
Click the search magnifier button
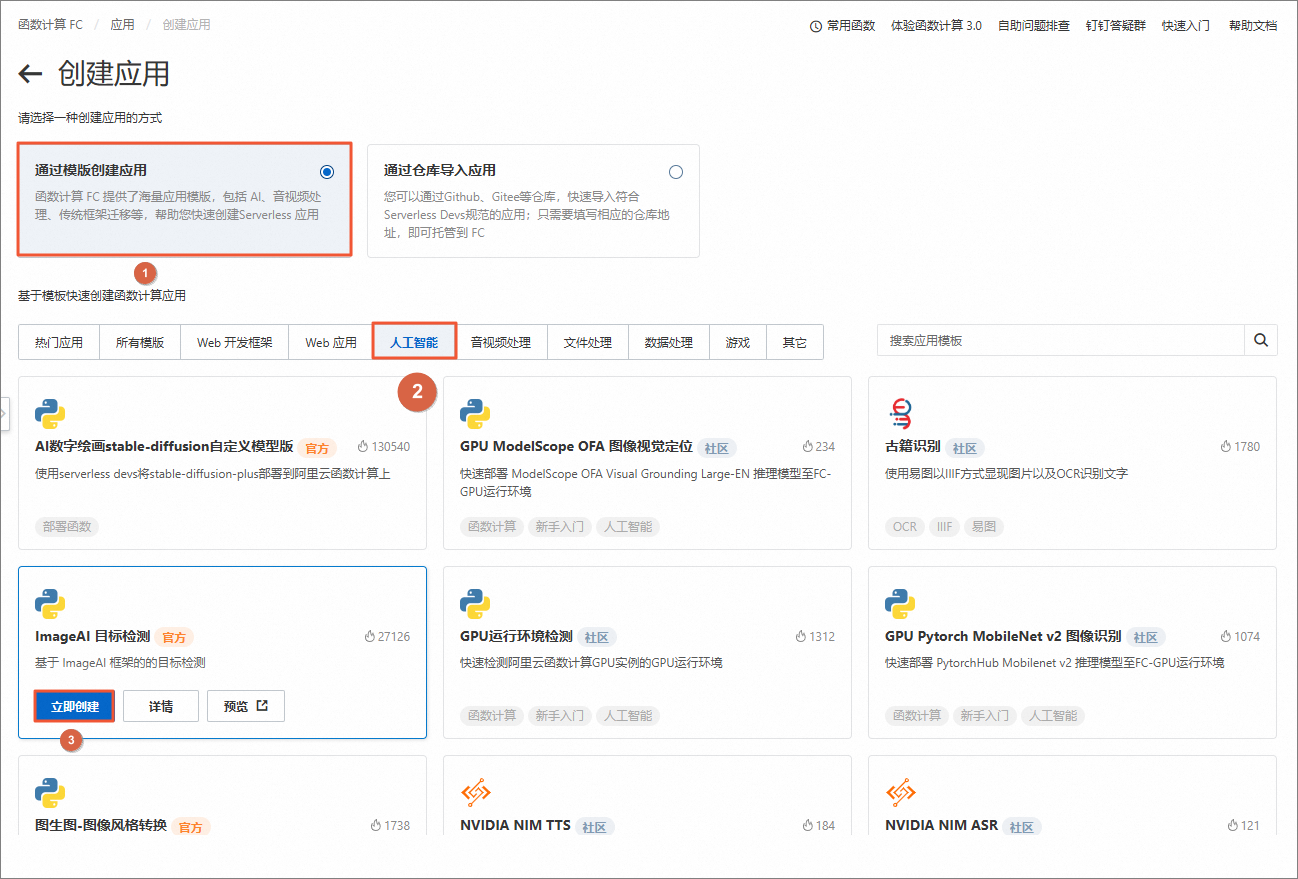click(1261, 341)
